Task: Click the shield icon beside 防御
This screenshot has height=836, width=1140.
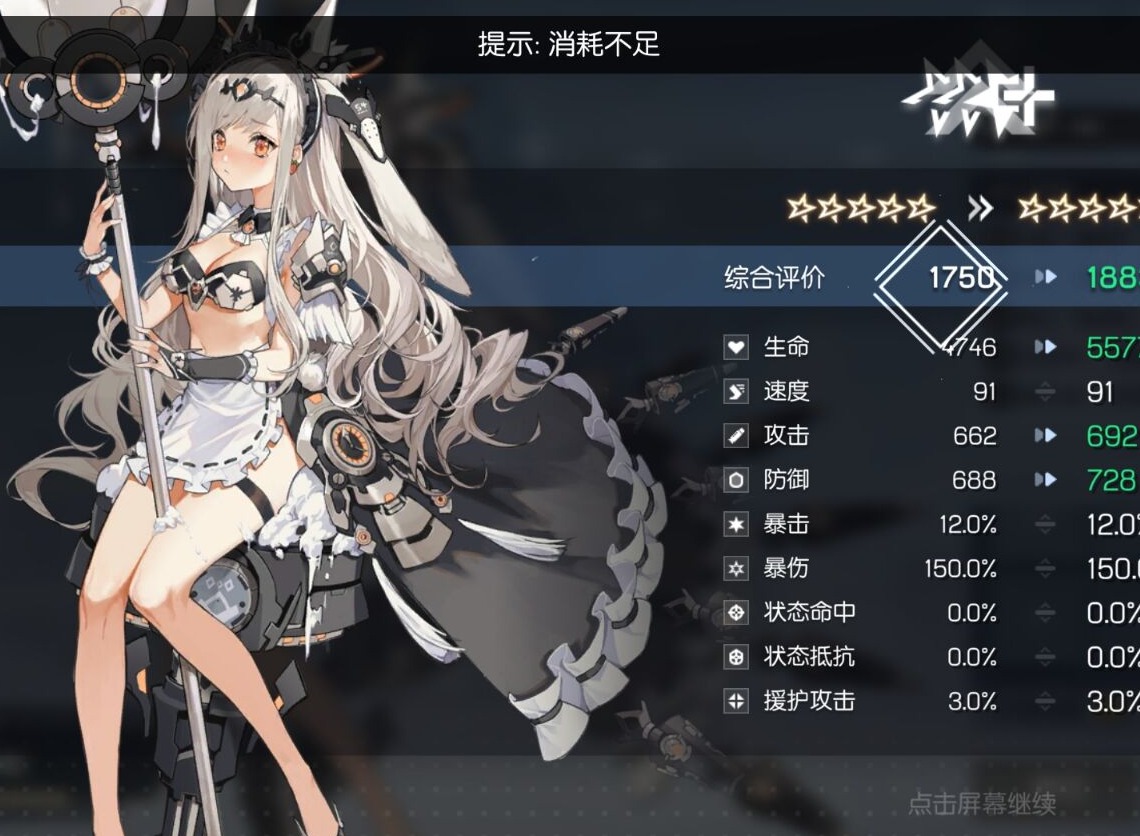Action: click(x=736, y=480)
